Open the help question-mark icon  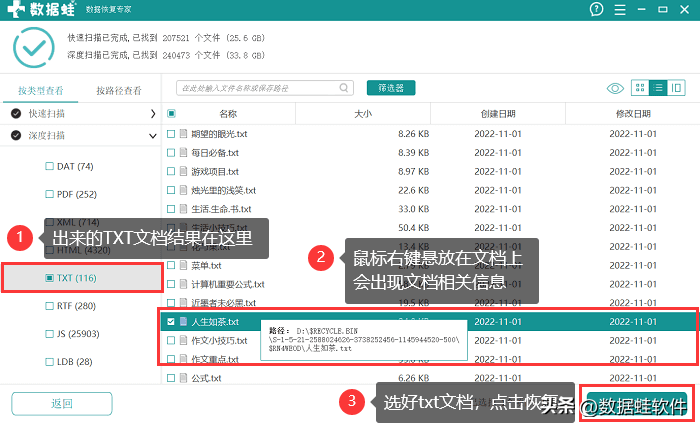pyautogui.click(x=597, y=9)
